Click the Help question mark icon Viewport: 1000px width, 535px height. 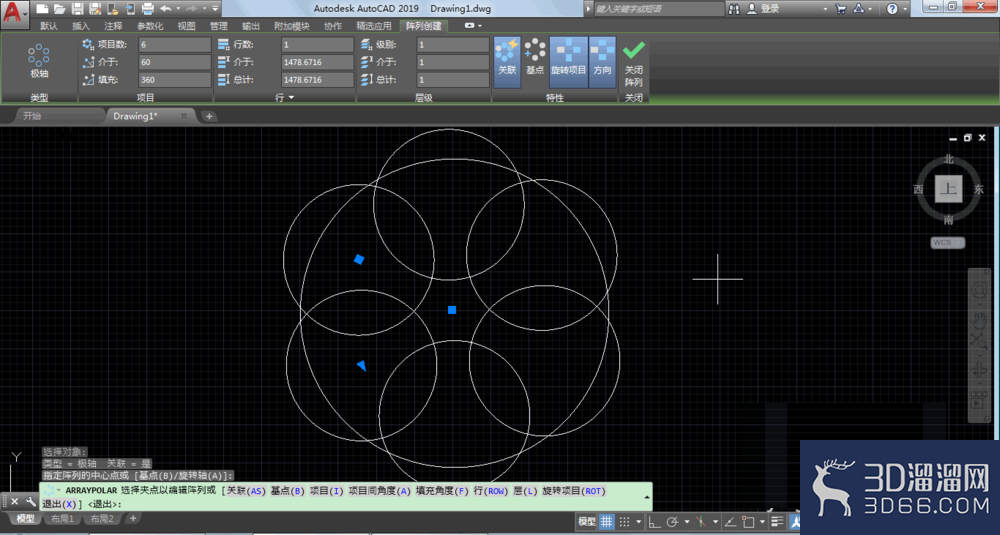coord(892,9)
